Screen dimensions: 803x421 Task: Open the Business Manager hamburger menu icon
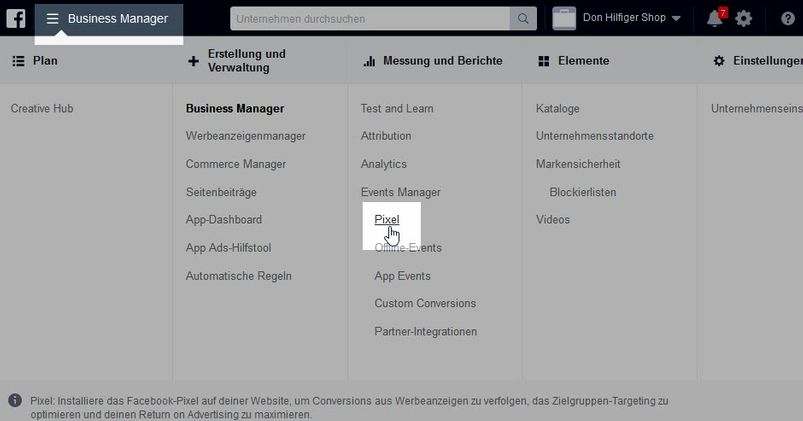tap(52, 19)
